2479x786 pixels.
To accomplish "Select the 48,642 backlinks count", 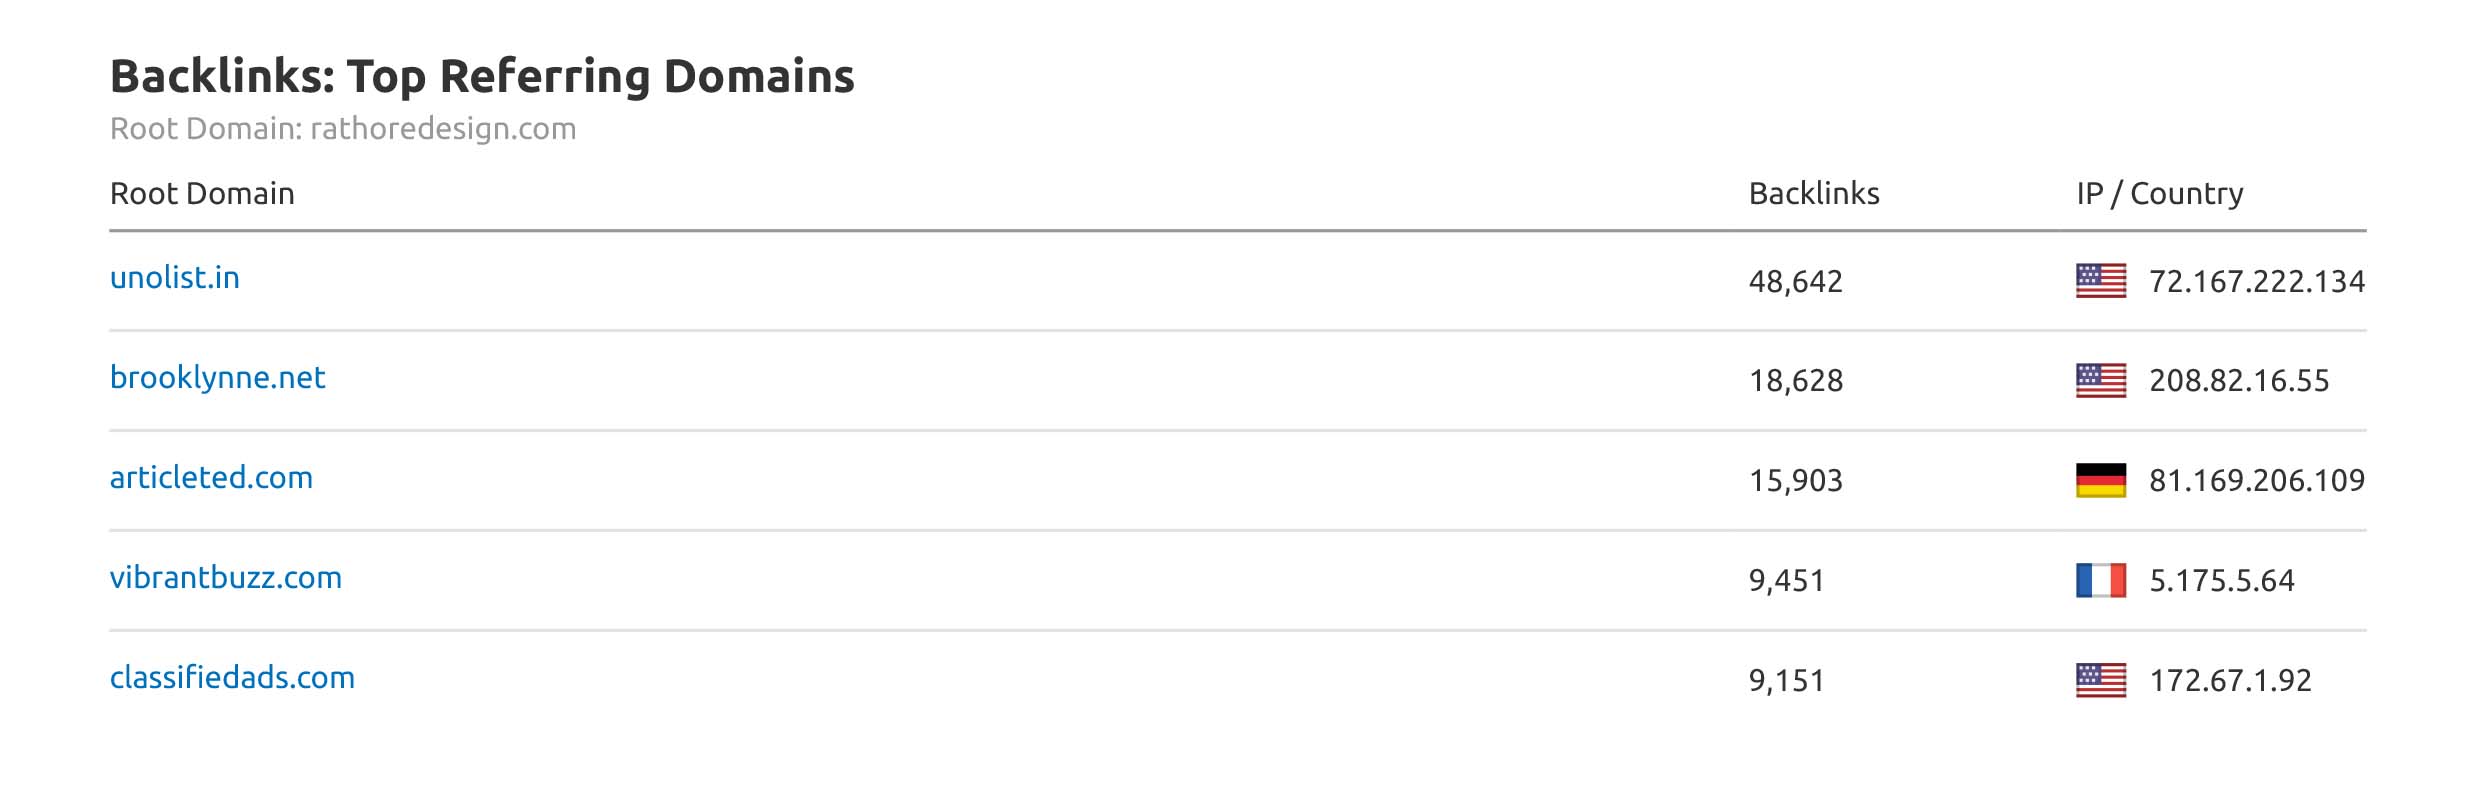I will [1795, 282].
